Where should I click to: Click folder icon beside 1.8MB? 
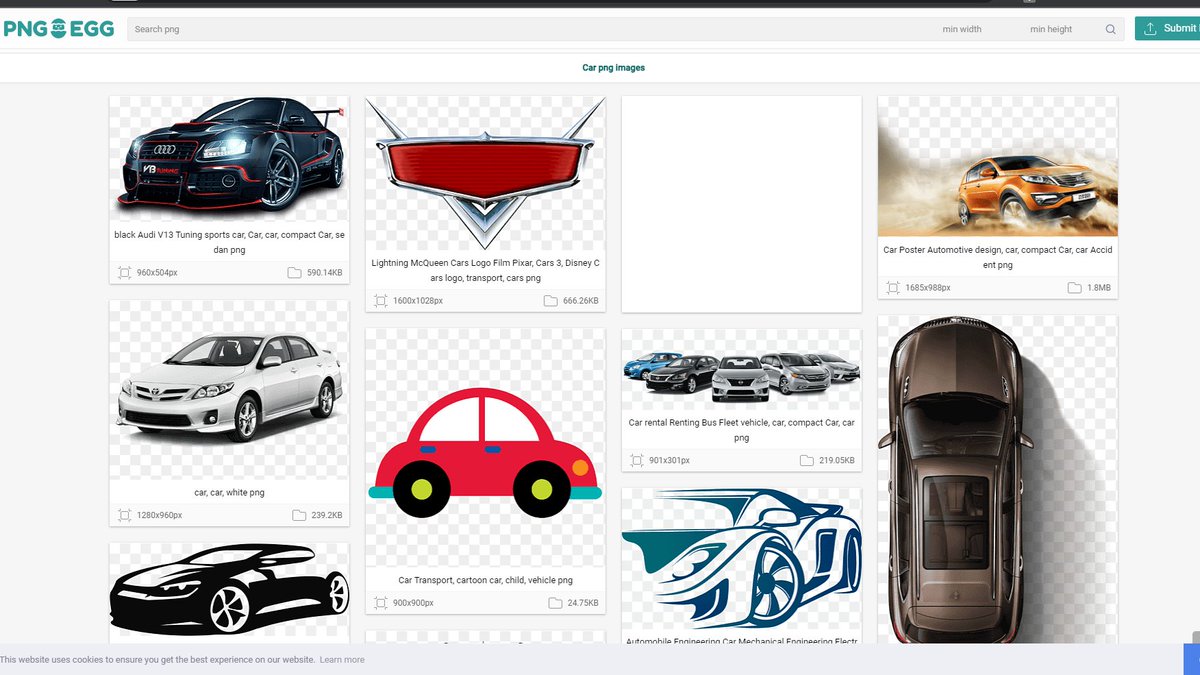[x=1074, y=288]
